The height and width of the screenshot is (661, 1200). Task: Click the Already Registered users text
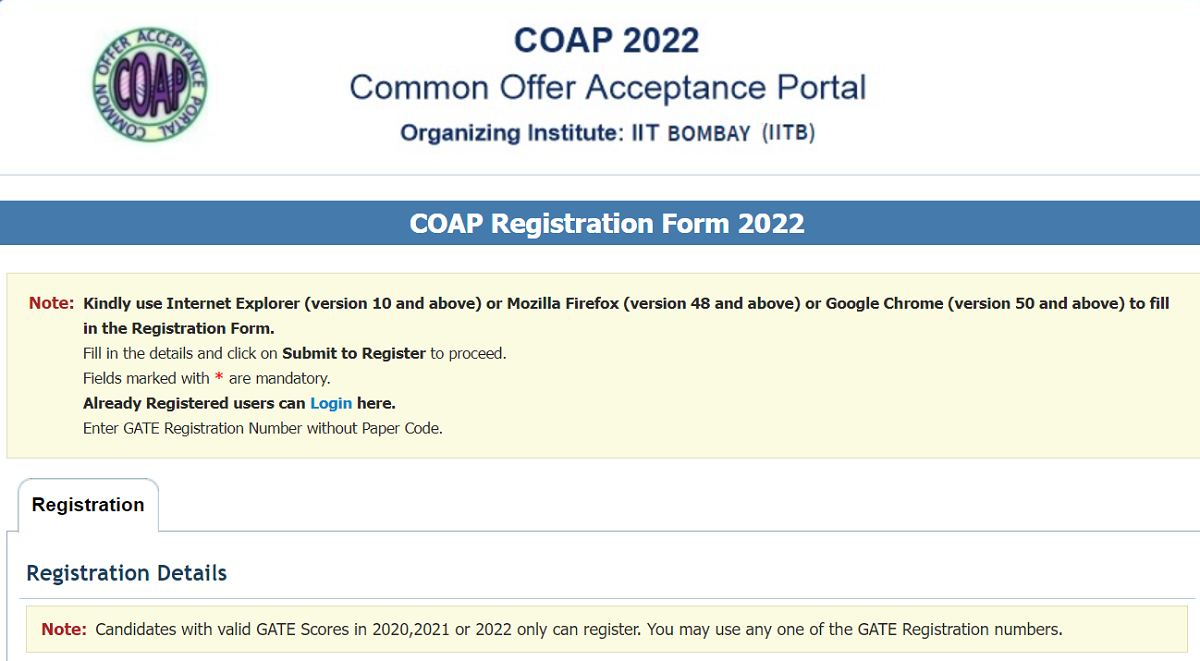coord(194,403)
